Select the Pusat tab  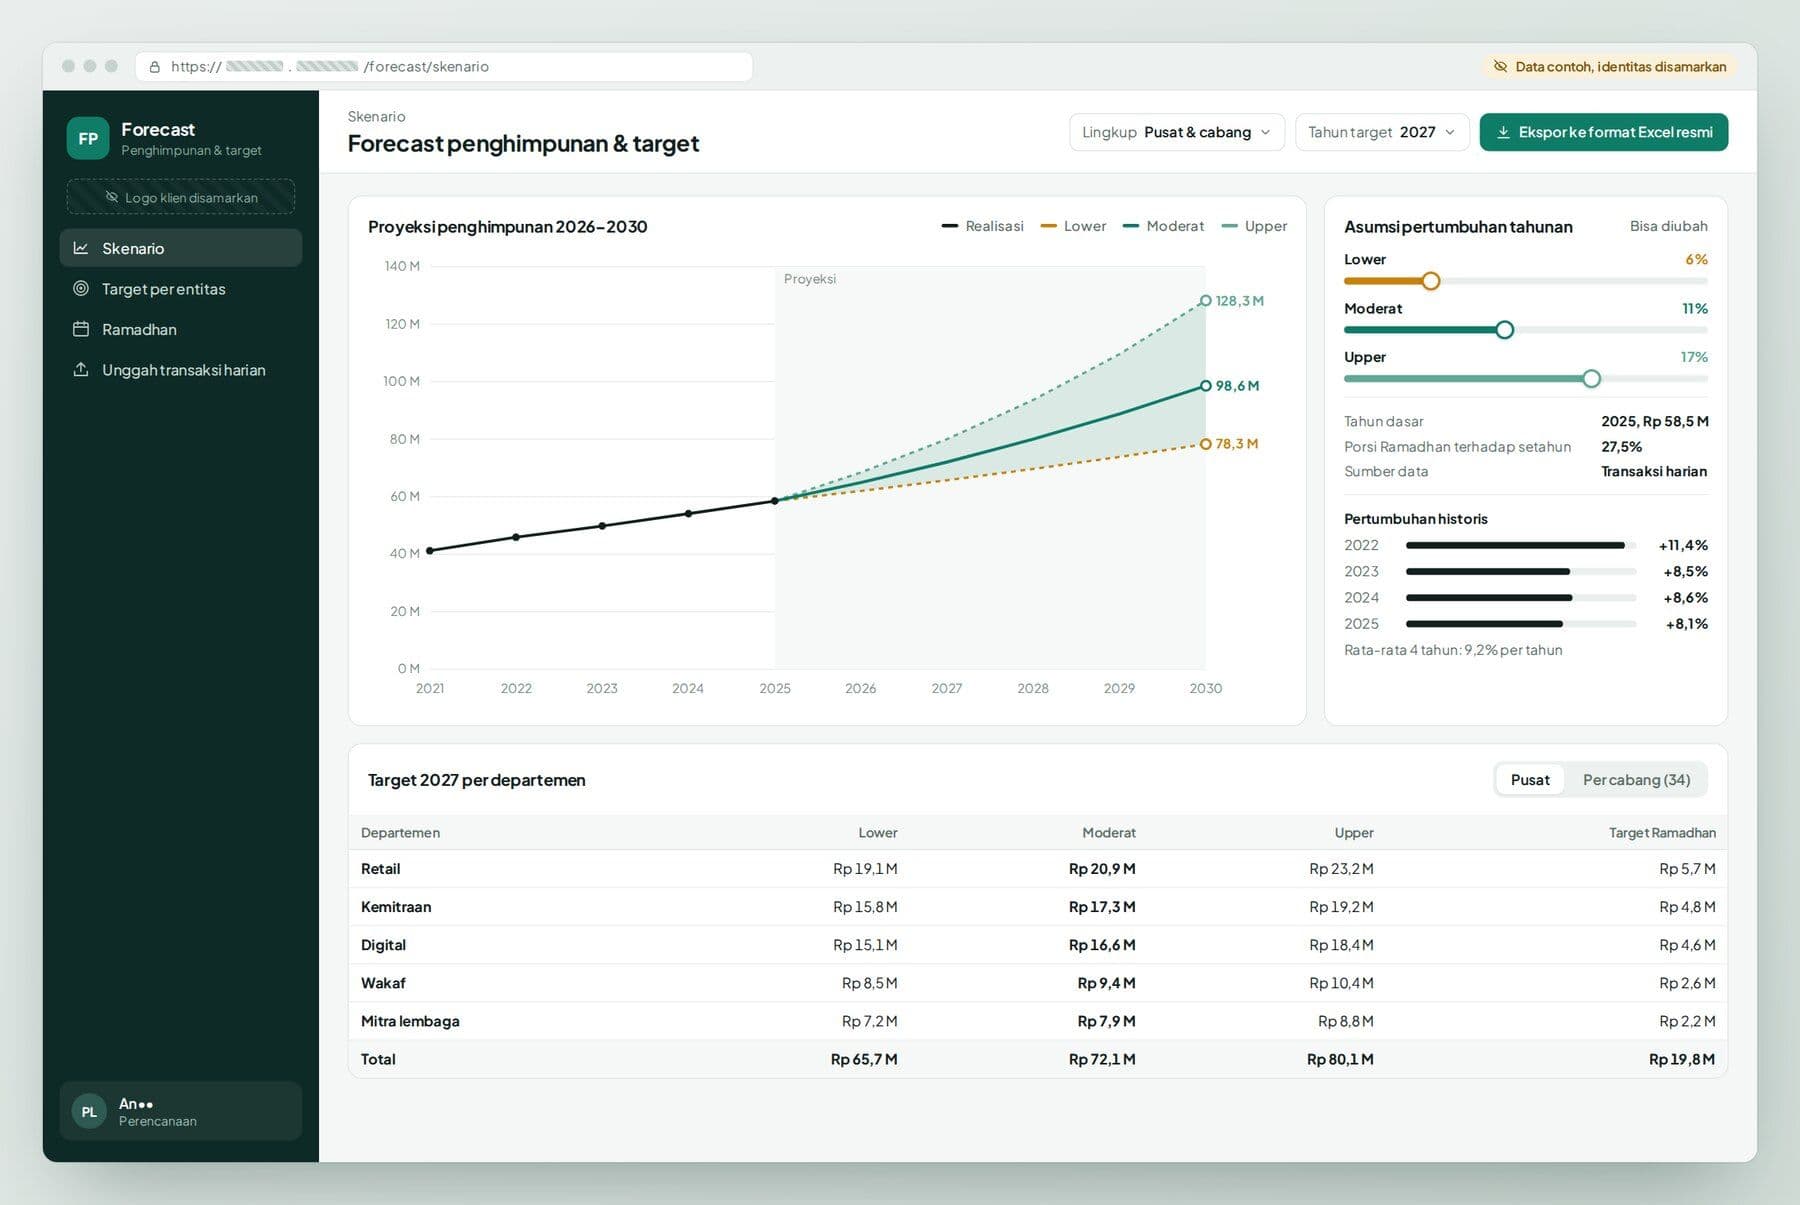[x=1530, y=780]
